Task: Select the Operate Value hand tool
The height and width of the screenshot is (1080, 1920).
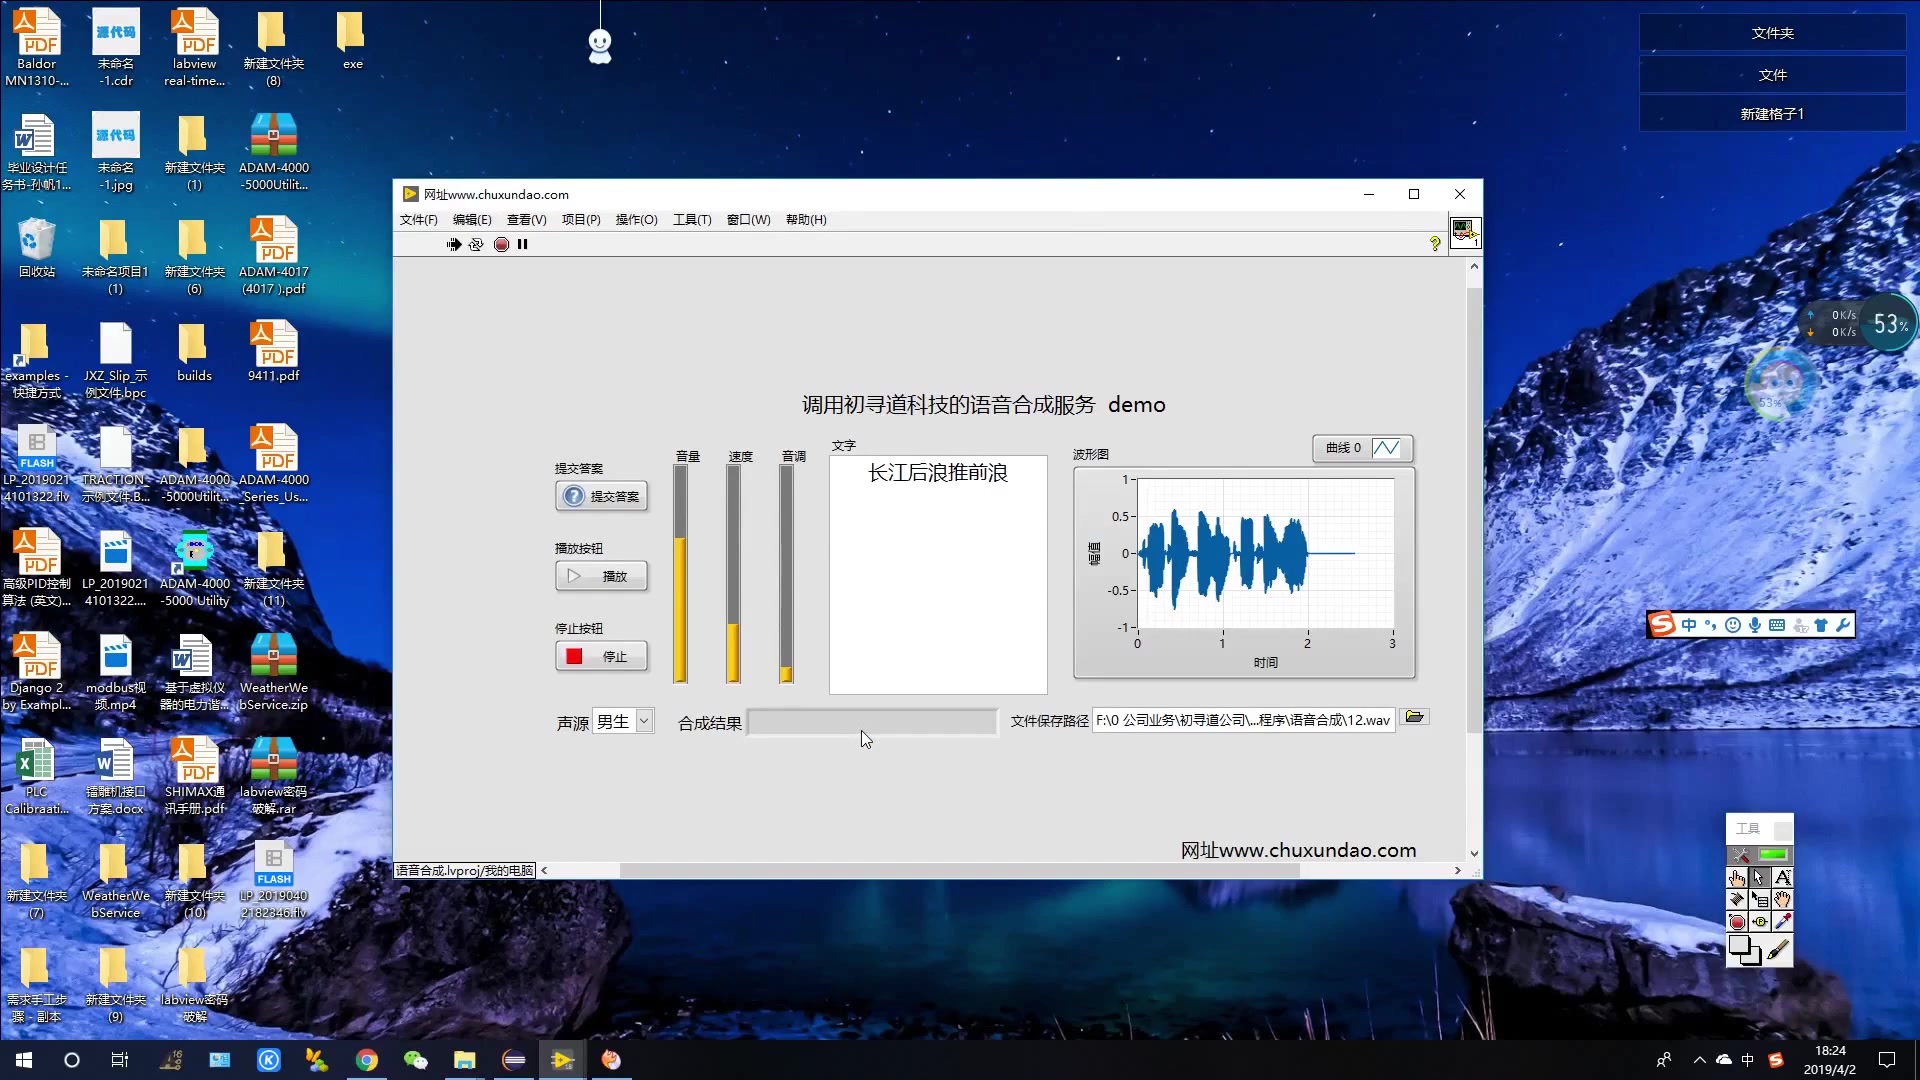Action: point(1737,878)
